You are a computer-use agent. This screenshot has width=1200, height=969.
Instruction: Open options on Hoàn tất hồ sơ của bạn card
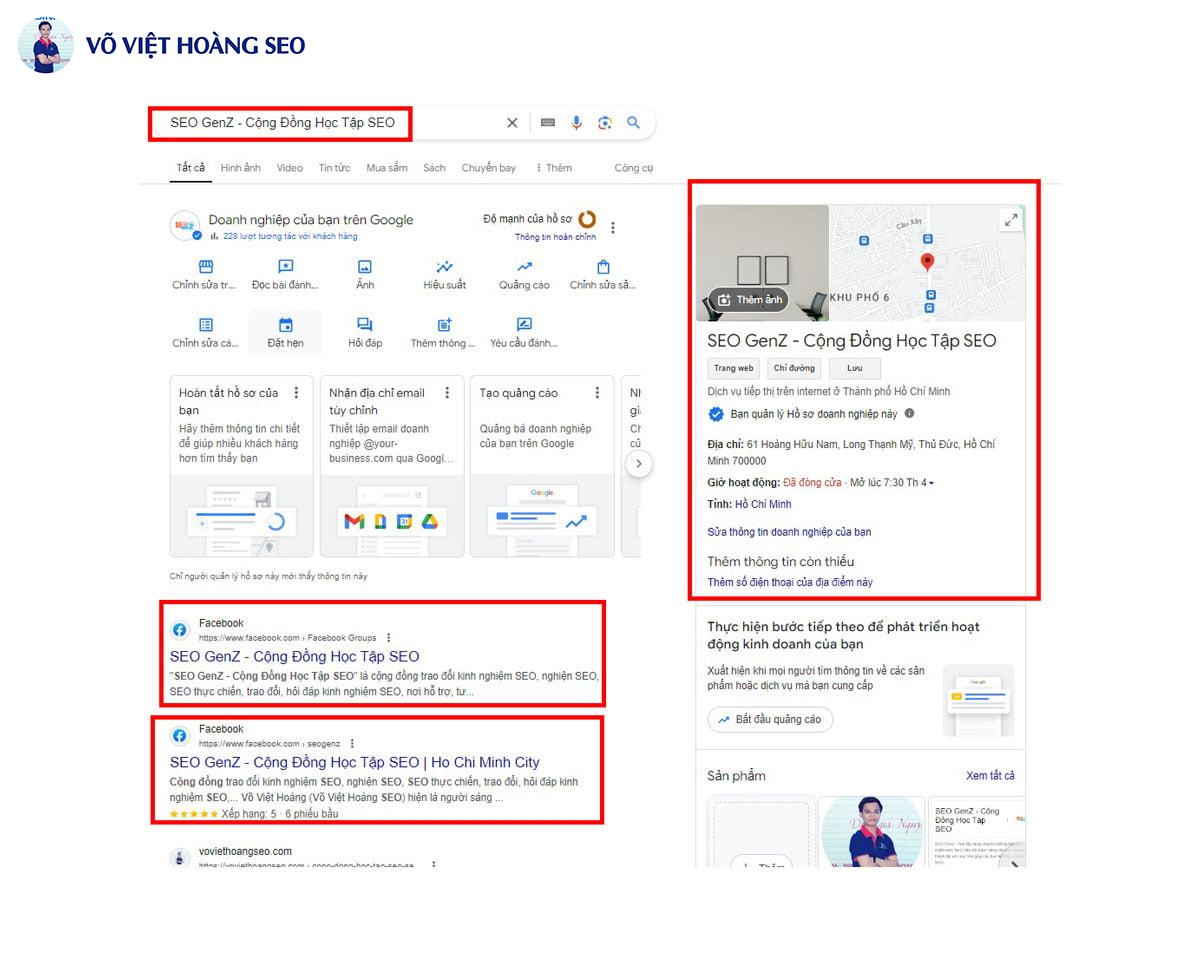[x=296, y=393]
